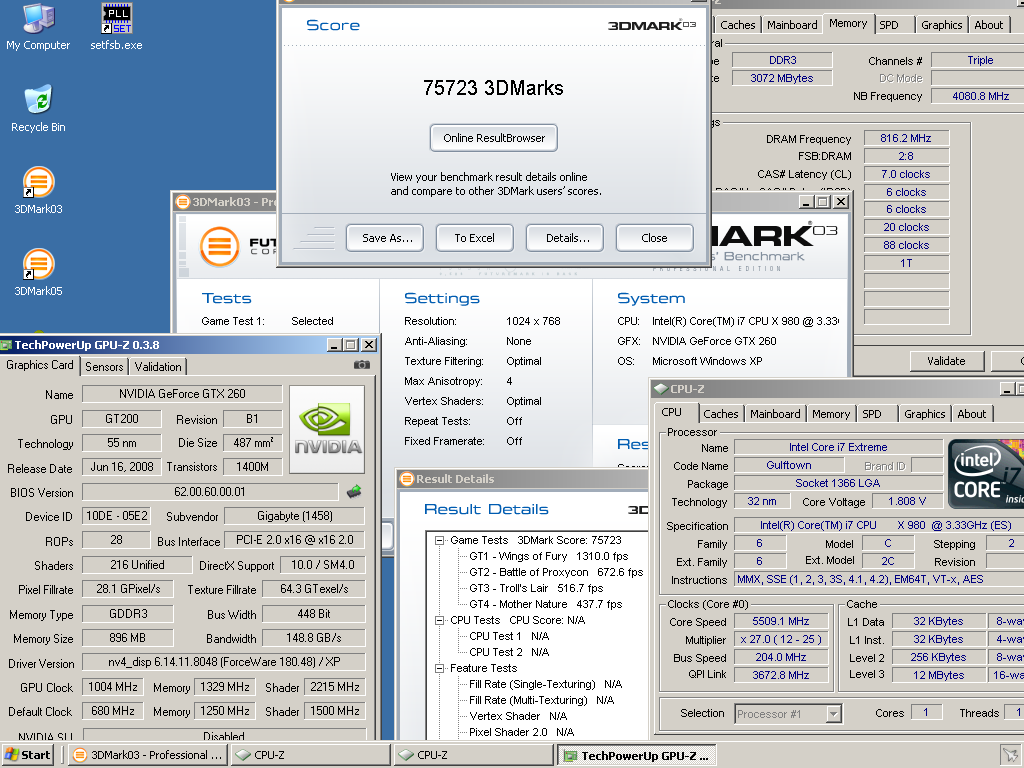The height and width of the screenshot is (768, 1024).
Task: Switch to the first CPU-Z taskbar button
Action: coord(310,755)
